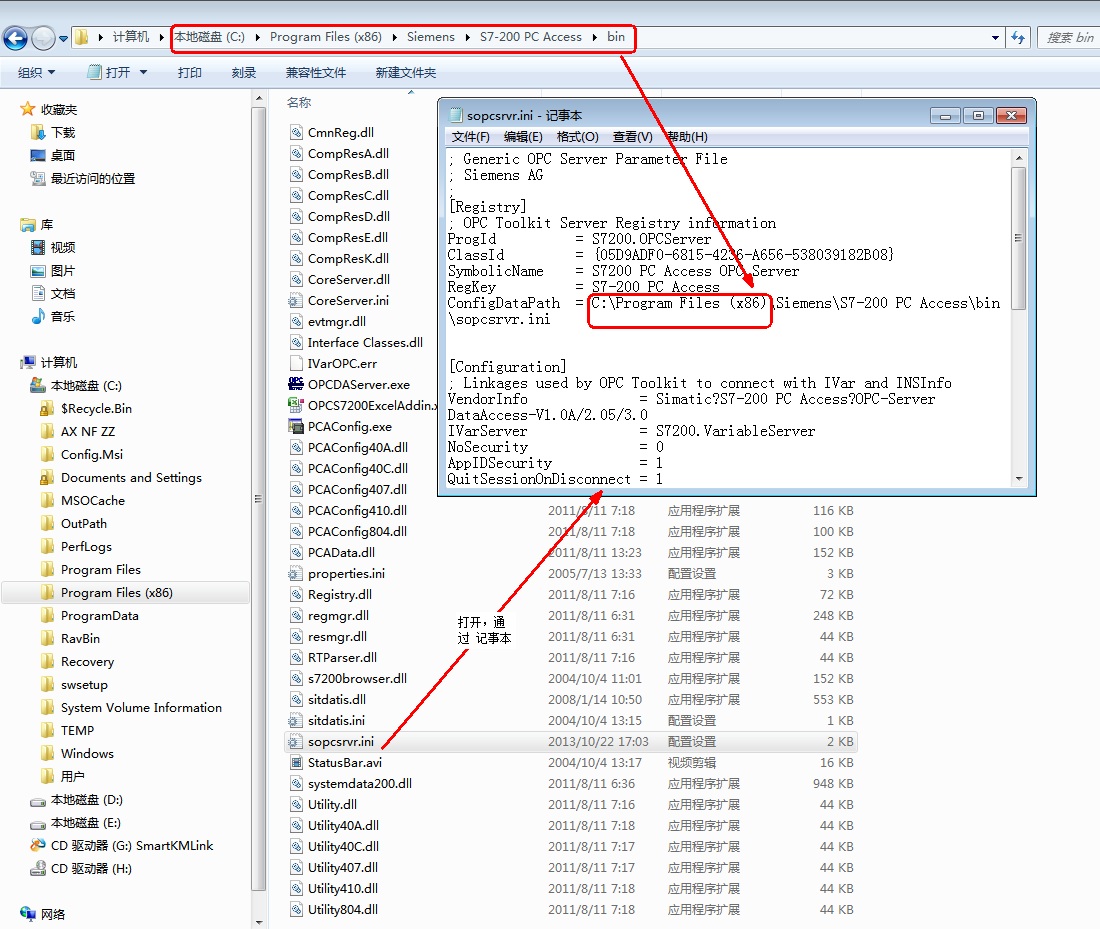Open the 组织 toolbar menu
The width and height of the screenshot is (1100, 929).
pos(36,72)
